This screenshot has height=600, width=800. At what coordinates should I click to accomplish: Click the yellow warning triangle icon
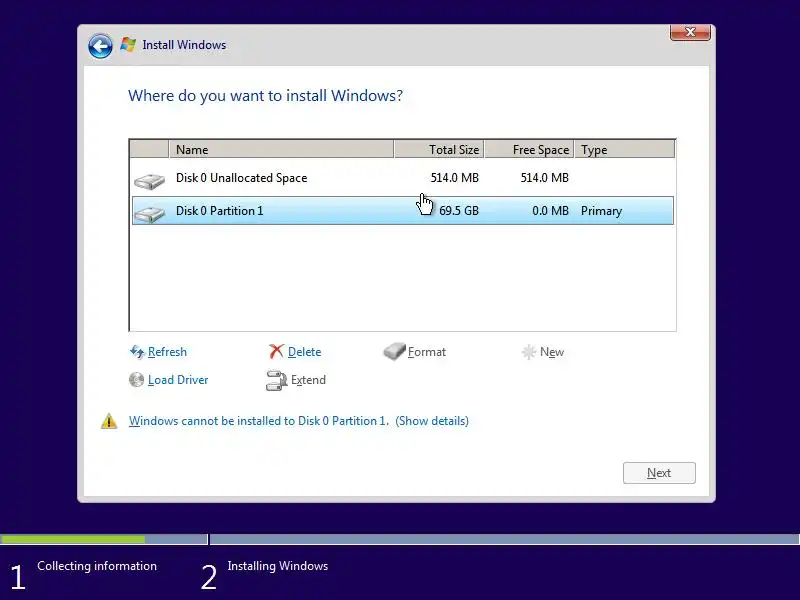109,421
